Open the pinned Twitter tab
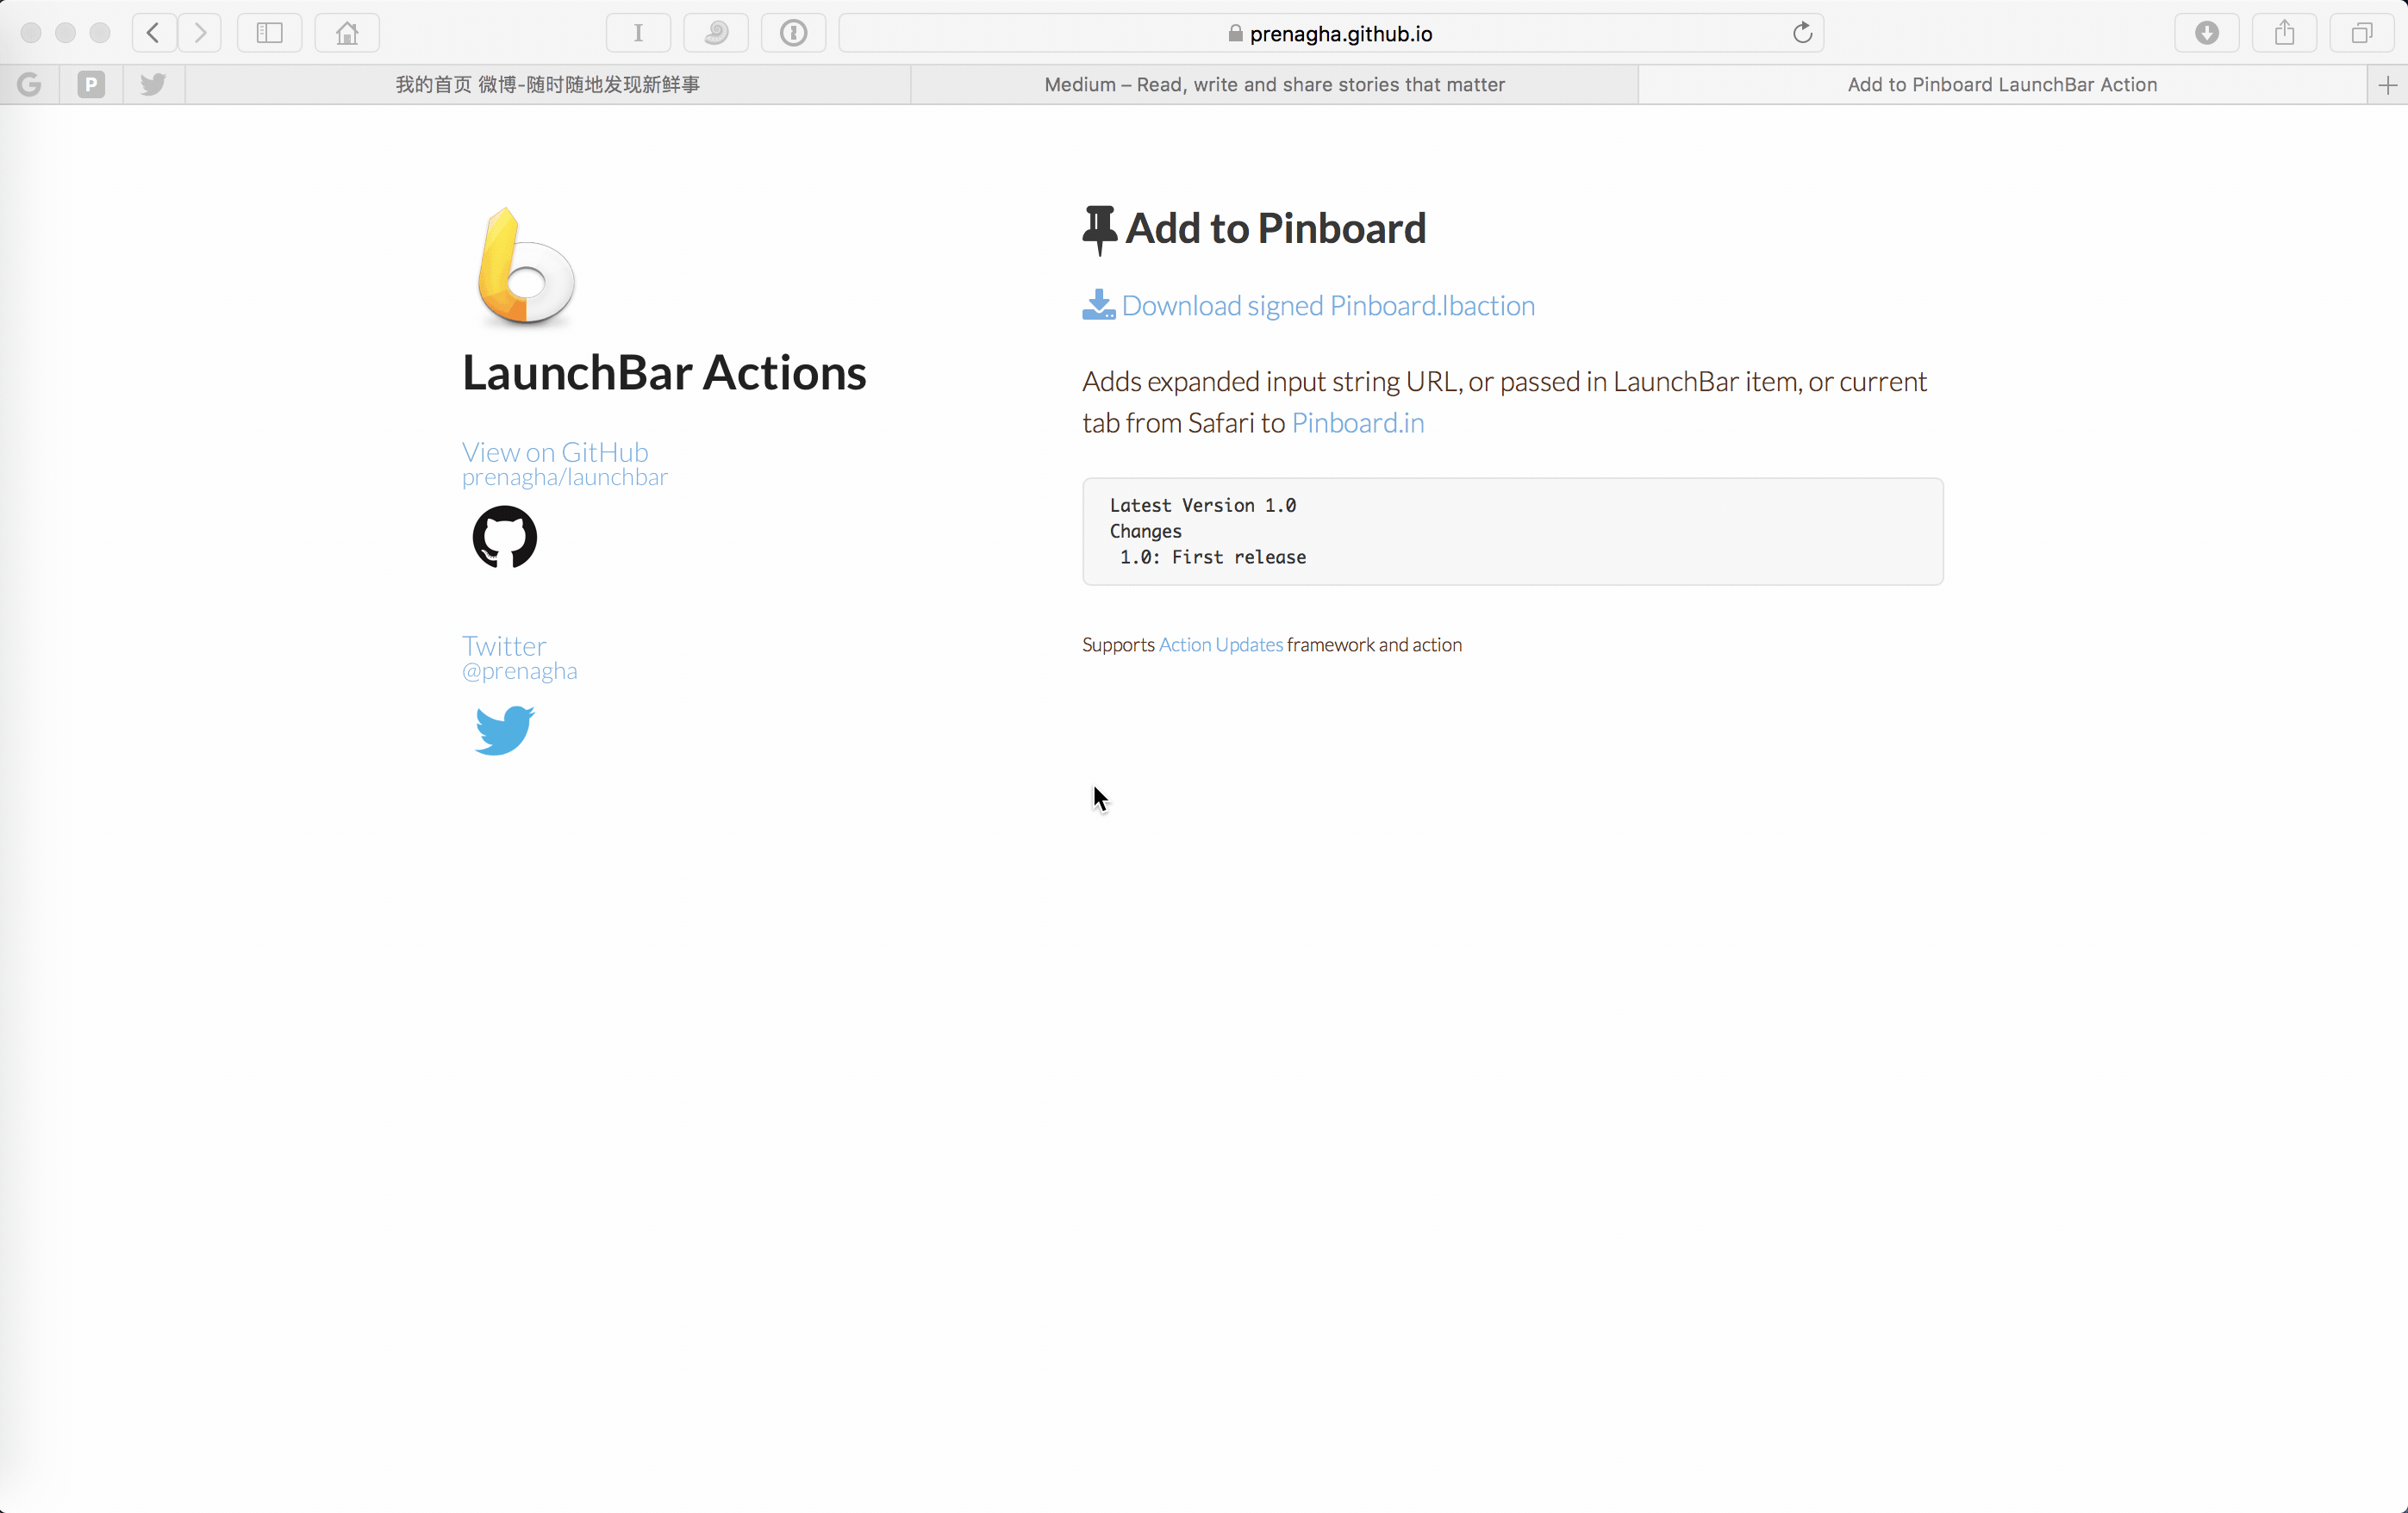 click(153, 85)
